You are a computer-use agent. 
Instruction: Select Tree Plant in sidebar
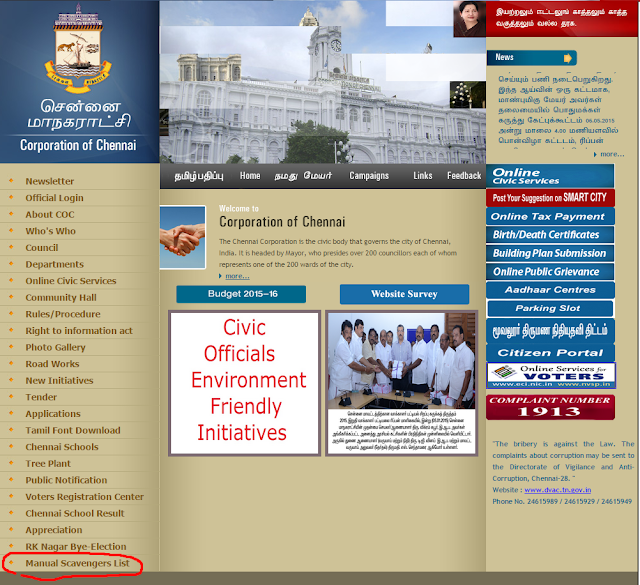(x=48, y=464)
